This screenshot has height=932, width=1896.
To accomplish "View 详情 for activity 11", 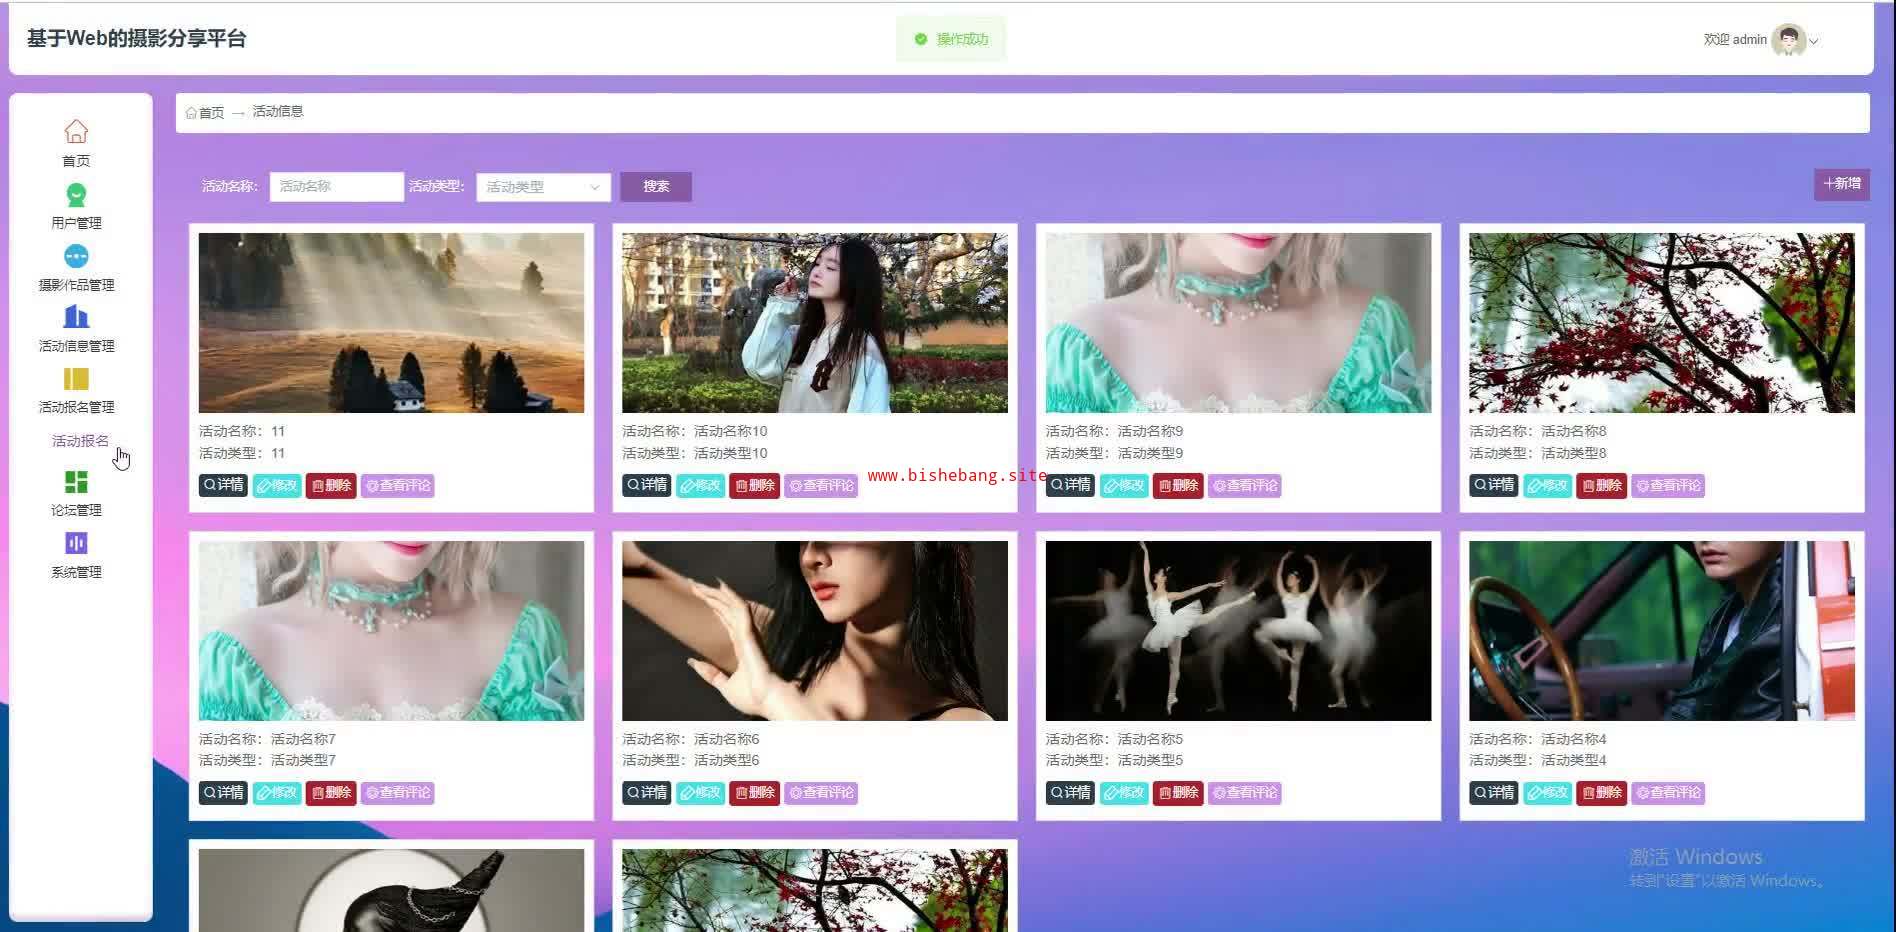I will [x=223, y=486].
